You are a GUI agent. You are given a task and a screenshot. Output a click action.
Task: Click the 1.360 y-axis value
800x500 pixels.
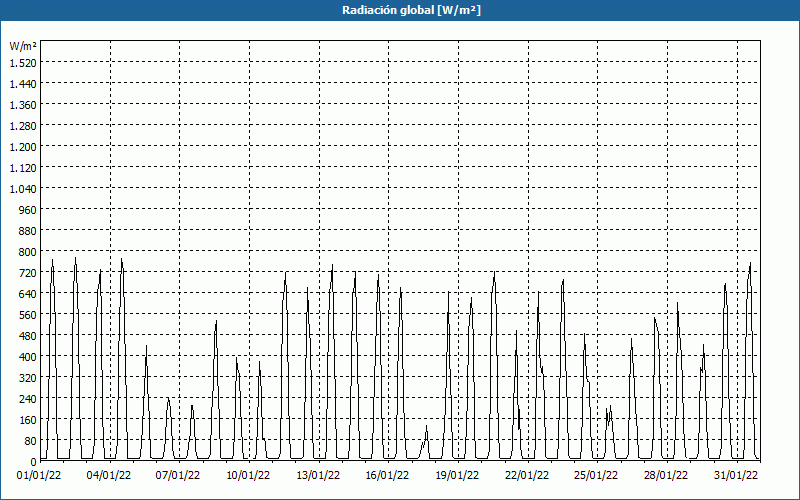(23, 105)
